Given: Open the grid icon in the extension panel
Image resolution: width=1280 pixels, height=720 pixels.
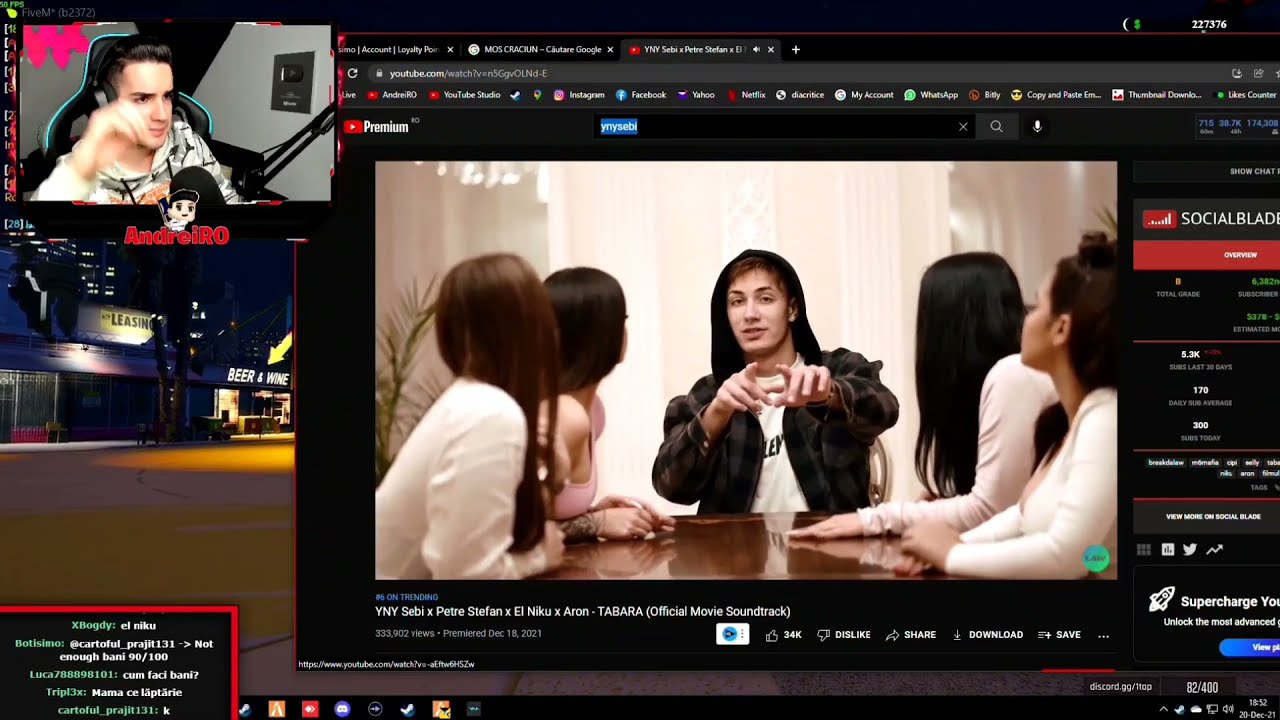Looking at the screenshot, I should coord(1144,549).
